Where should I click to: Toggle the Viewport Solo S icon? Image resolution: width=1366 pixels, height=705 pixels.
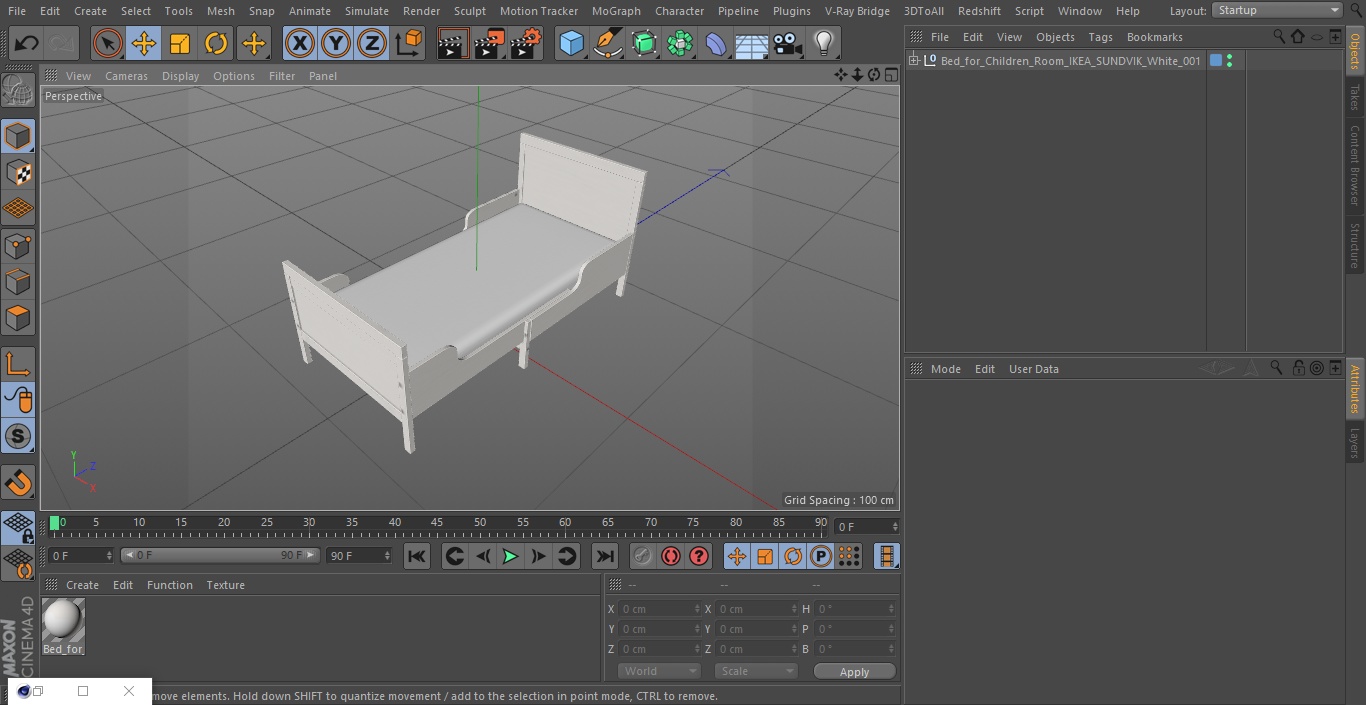click(18, 436)
